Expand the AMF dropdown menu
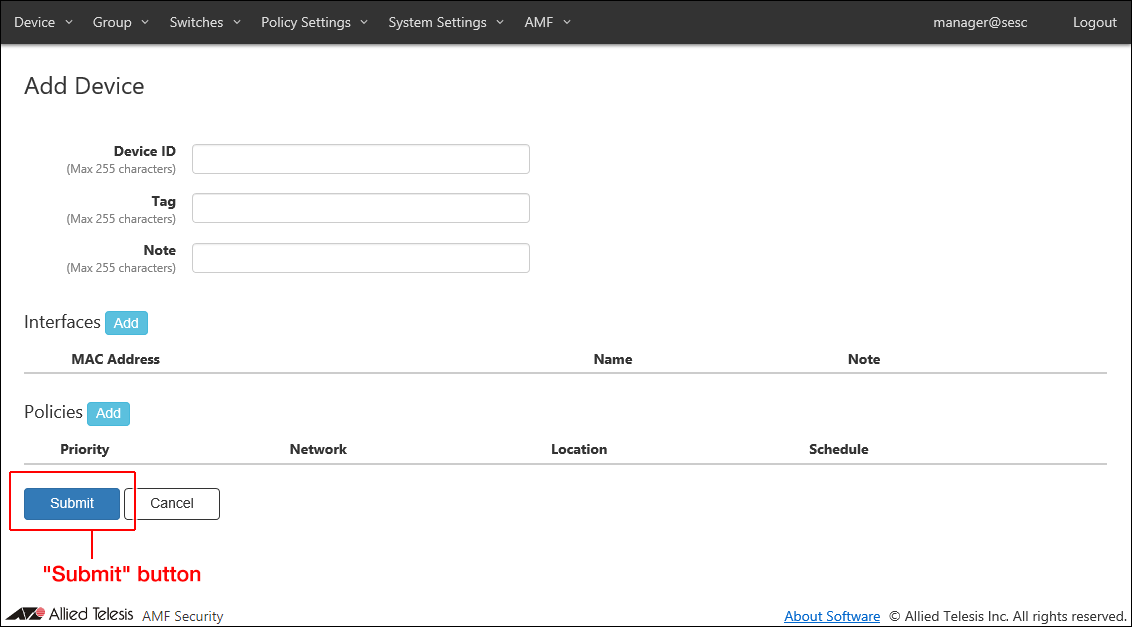Image resolution: width=1132 pixels, height=627 pixels. [547, 22]
